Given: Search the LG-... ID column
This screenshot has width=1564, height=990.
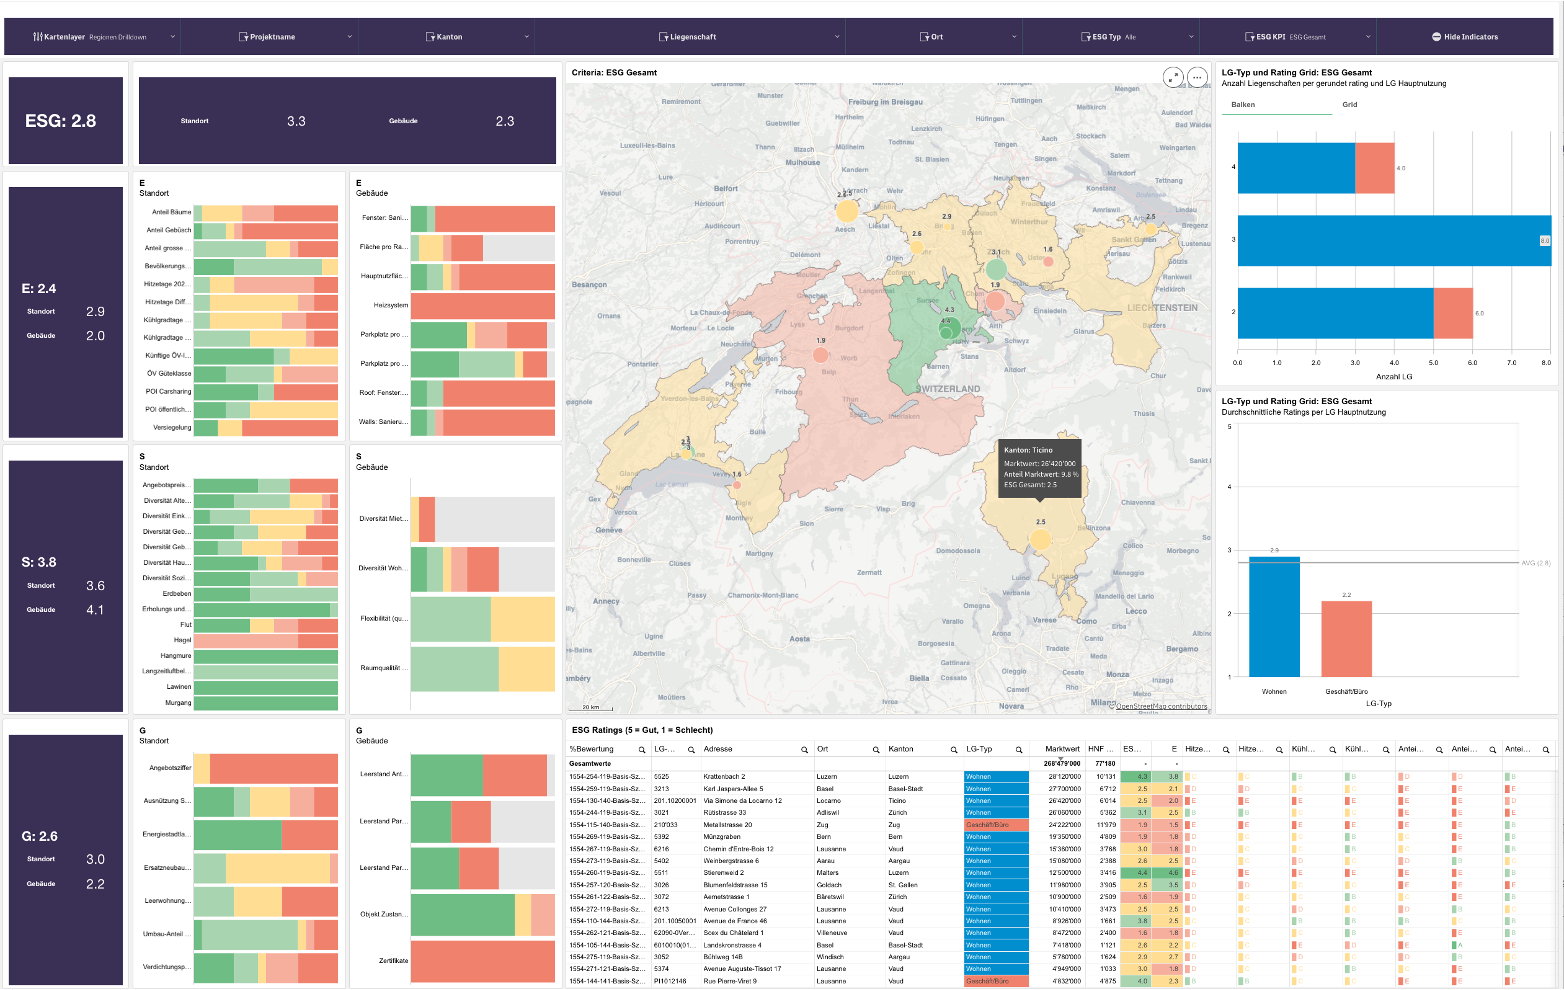Looking at the screenshot, I should (x=693, y=749).
